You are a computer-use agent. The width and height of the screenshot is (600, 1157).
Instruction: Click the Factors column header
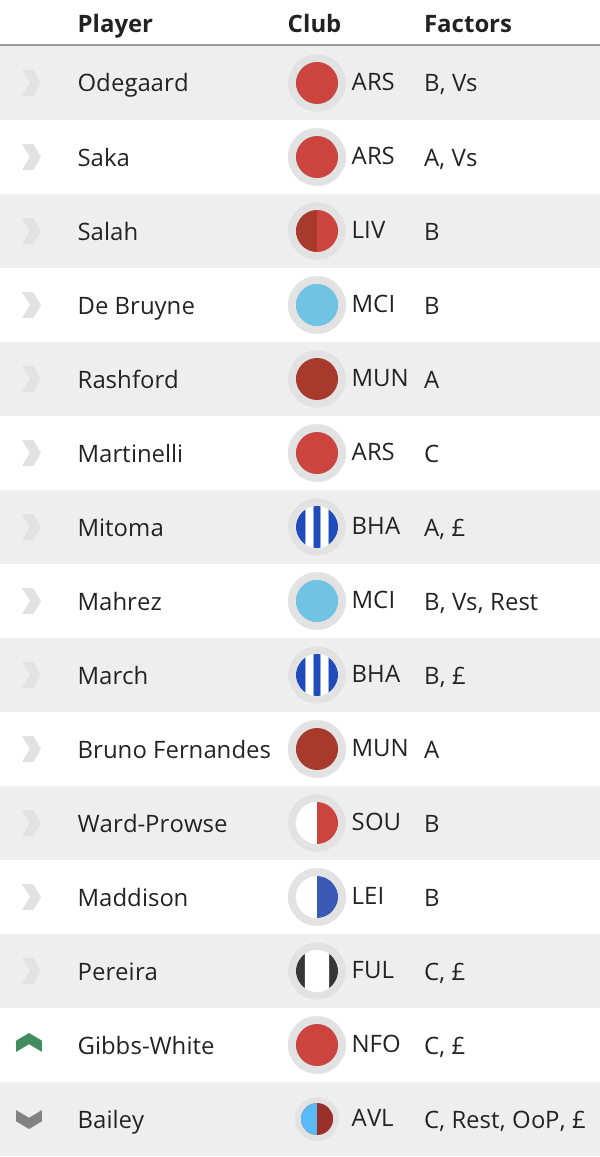click(467, 22)
